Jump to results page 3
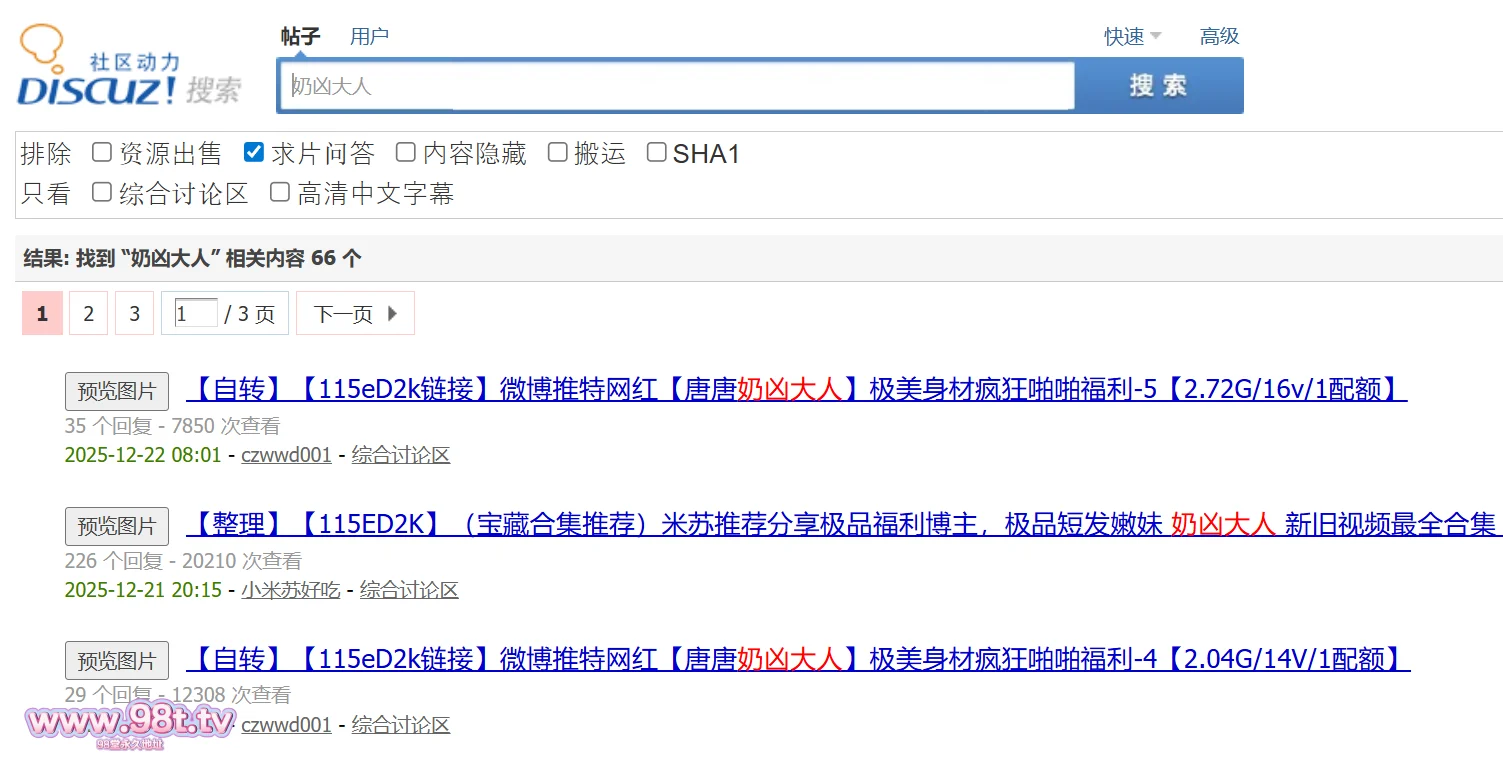 (x=134, y=314)
